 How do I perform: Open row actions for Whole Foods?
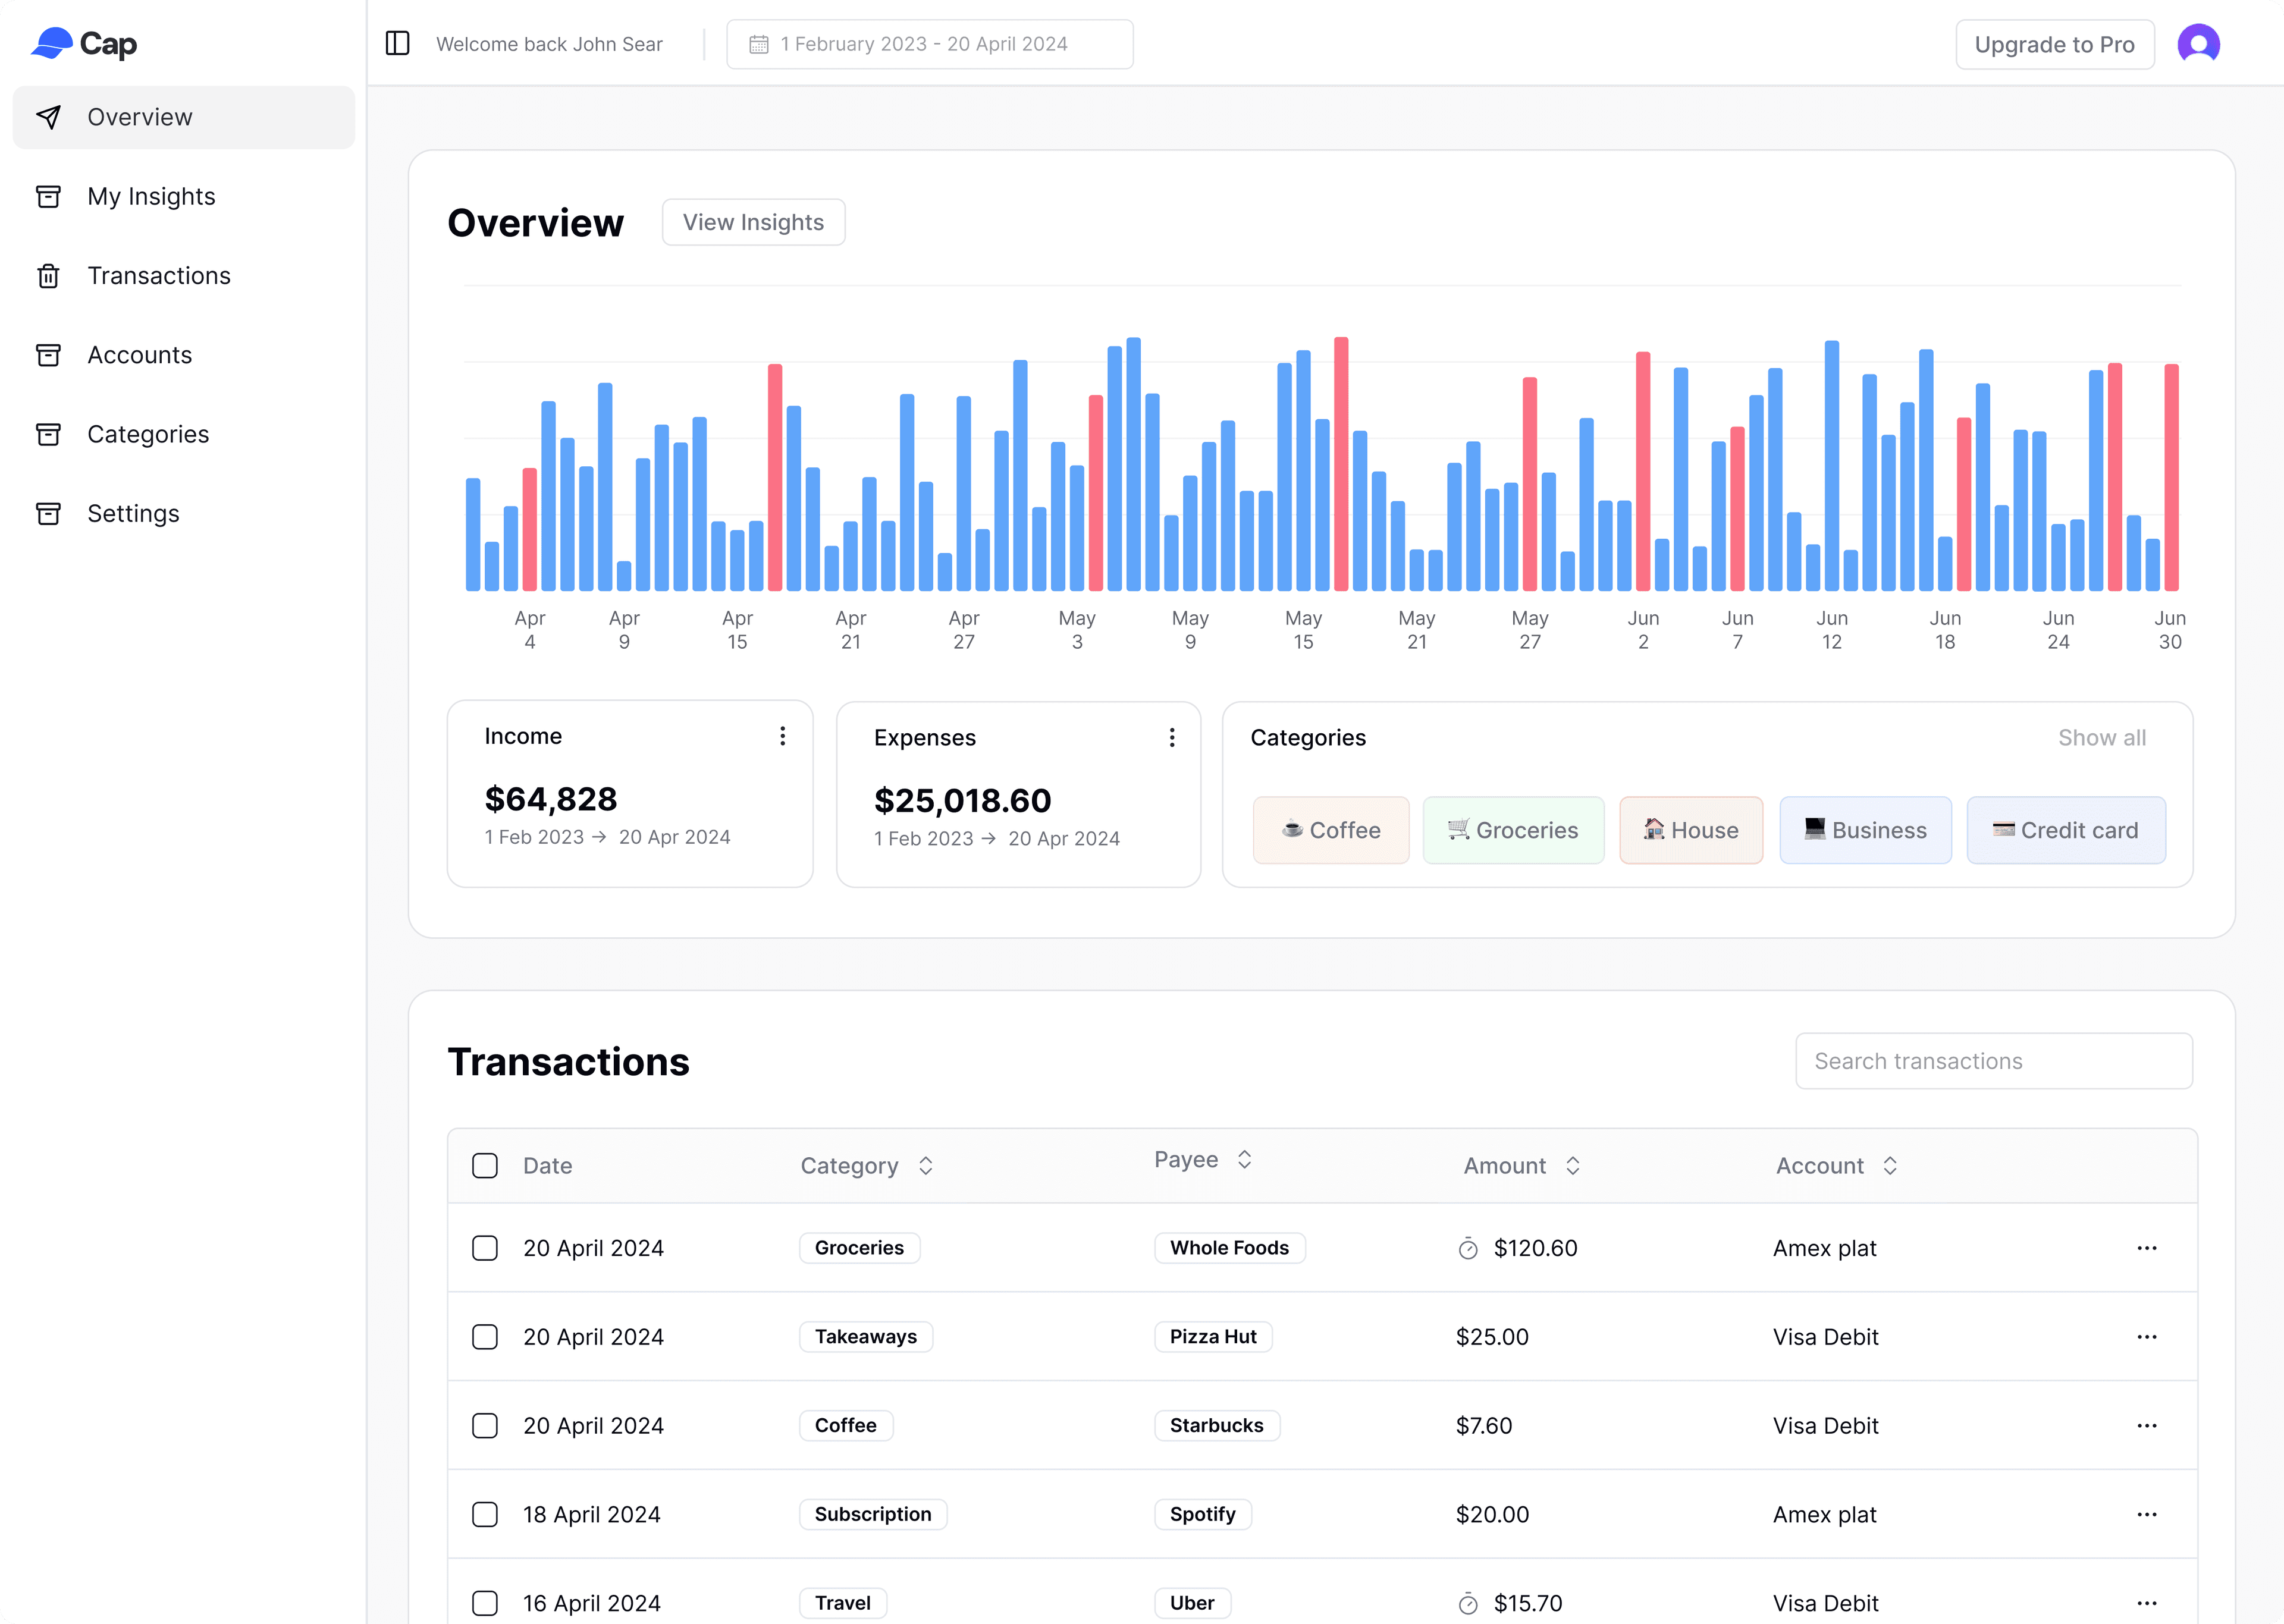2146,1248
